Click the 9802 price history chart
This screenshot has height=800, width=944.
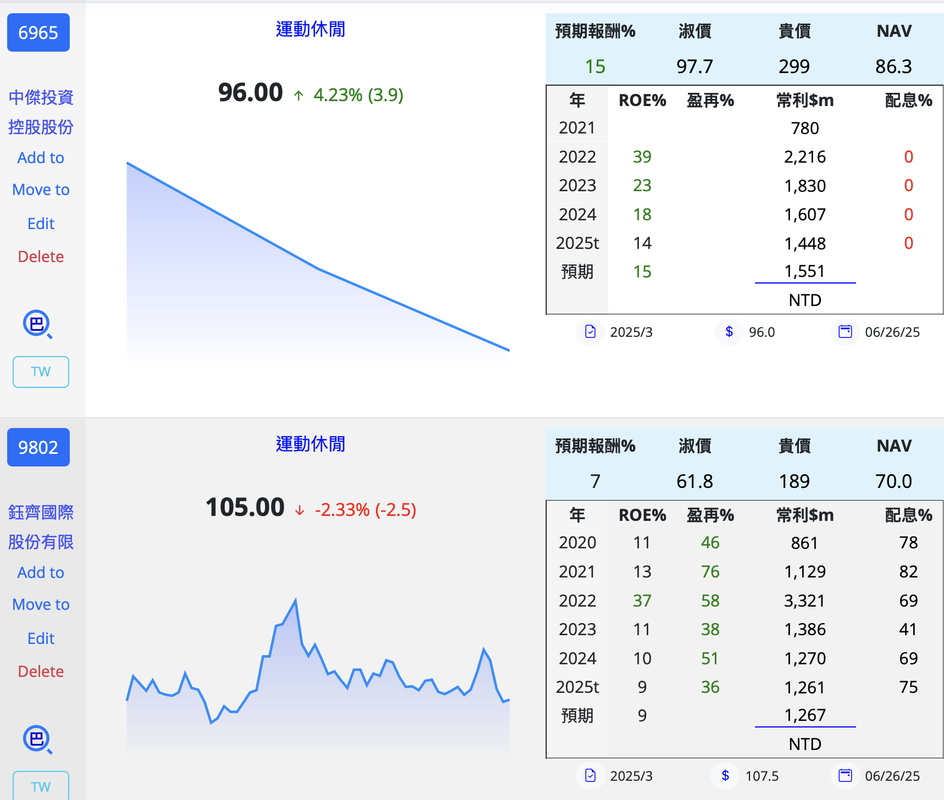(x=318, y=677)
